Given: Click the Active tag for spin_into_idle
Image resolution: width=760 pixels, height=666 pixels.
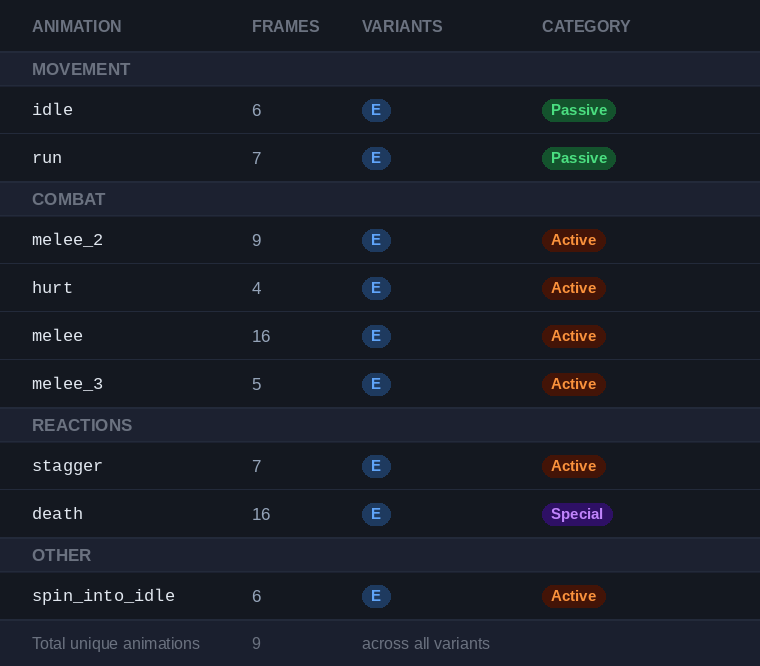Looking at the screenshot, I should [573, 596].
